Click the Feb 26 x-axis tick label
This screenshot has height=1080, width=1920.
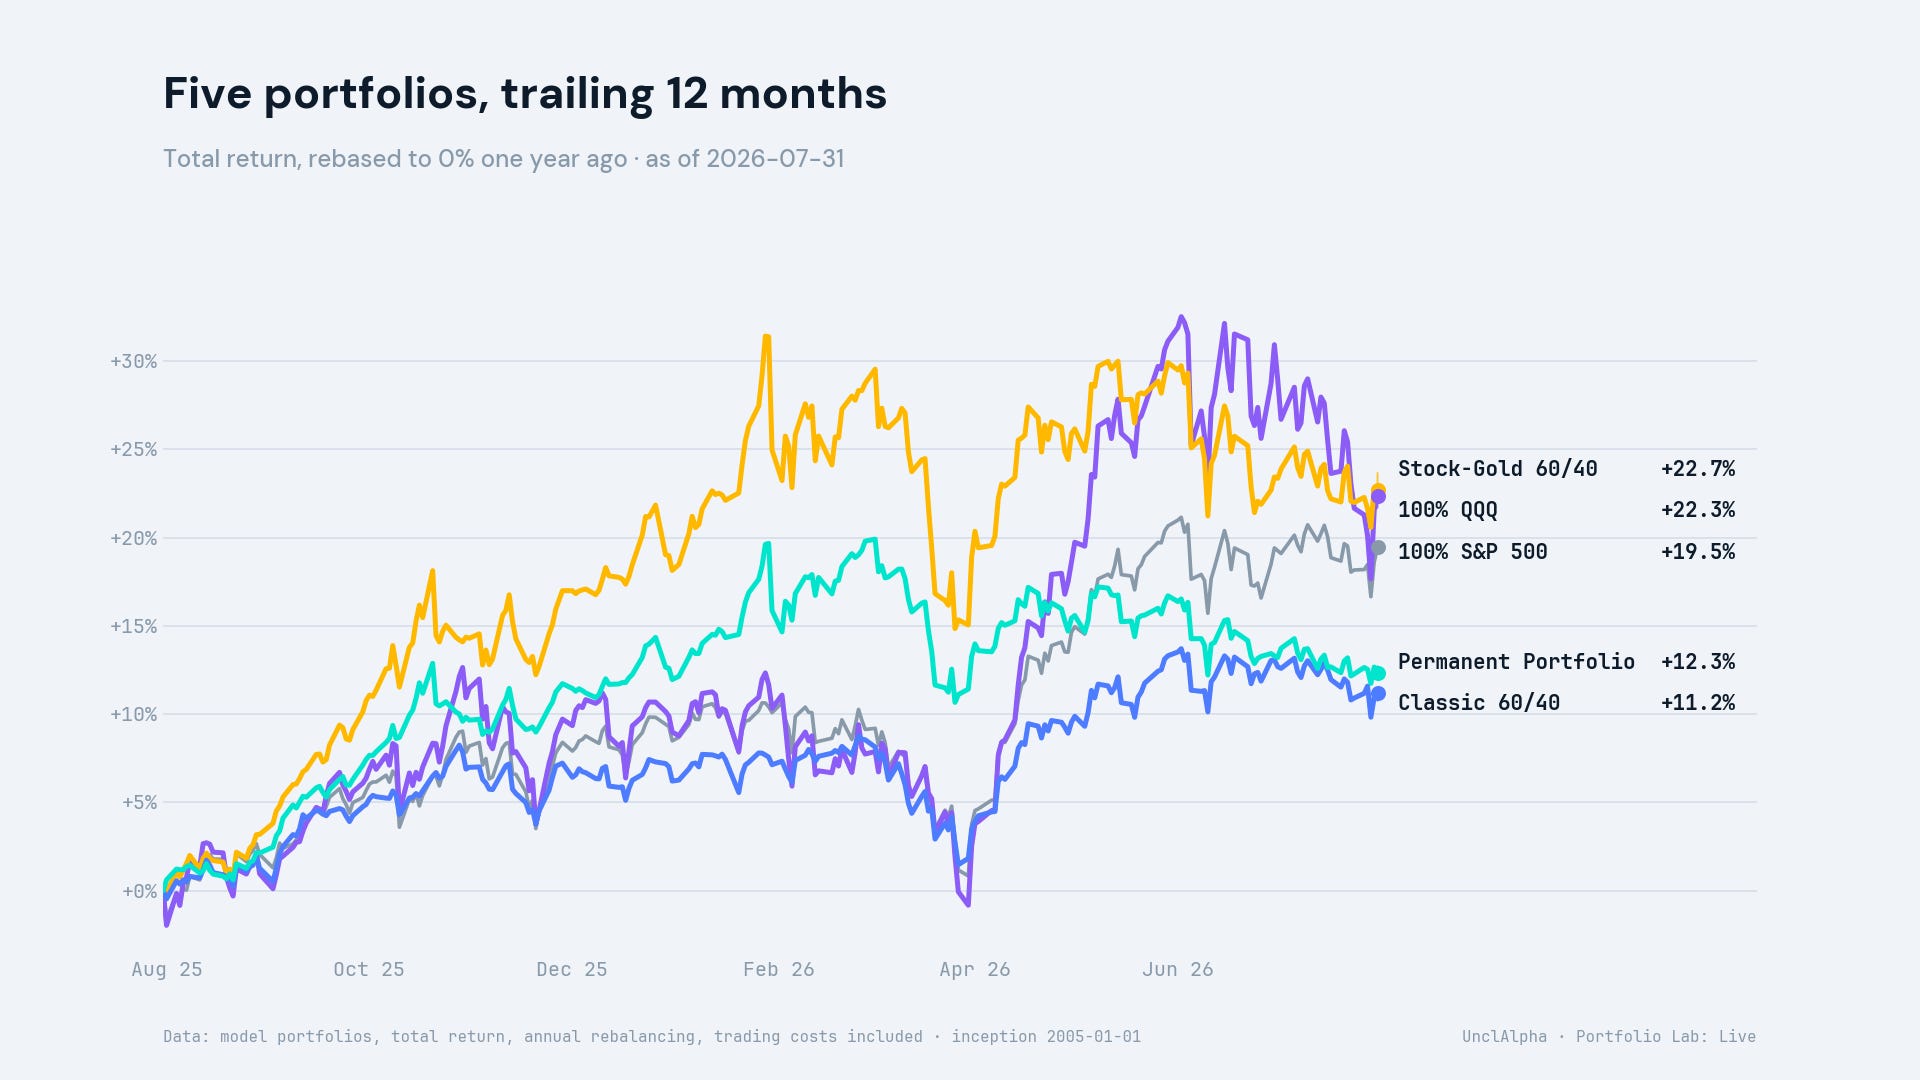(778, 969)
